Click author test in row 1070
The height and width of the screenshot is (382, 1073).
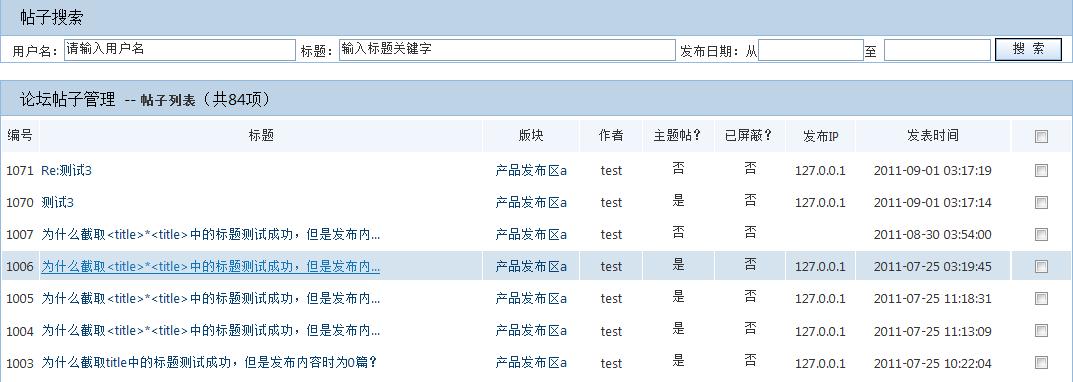coord(611,203)
